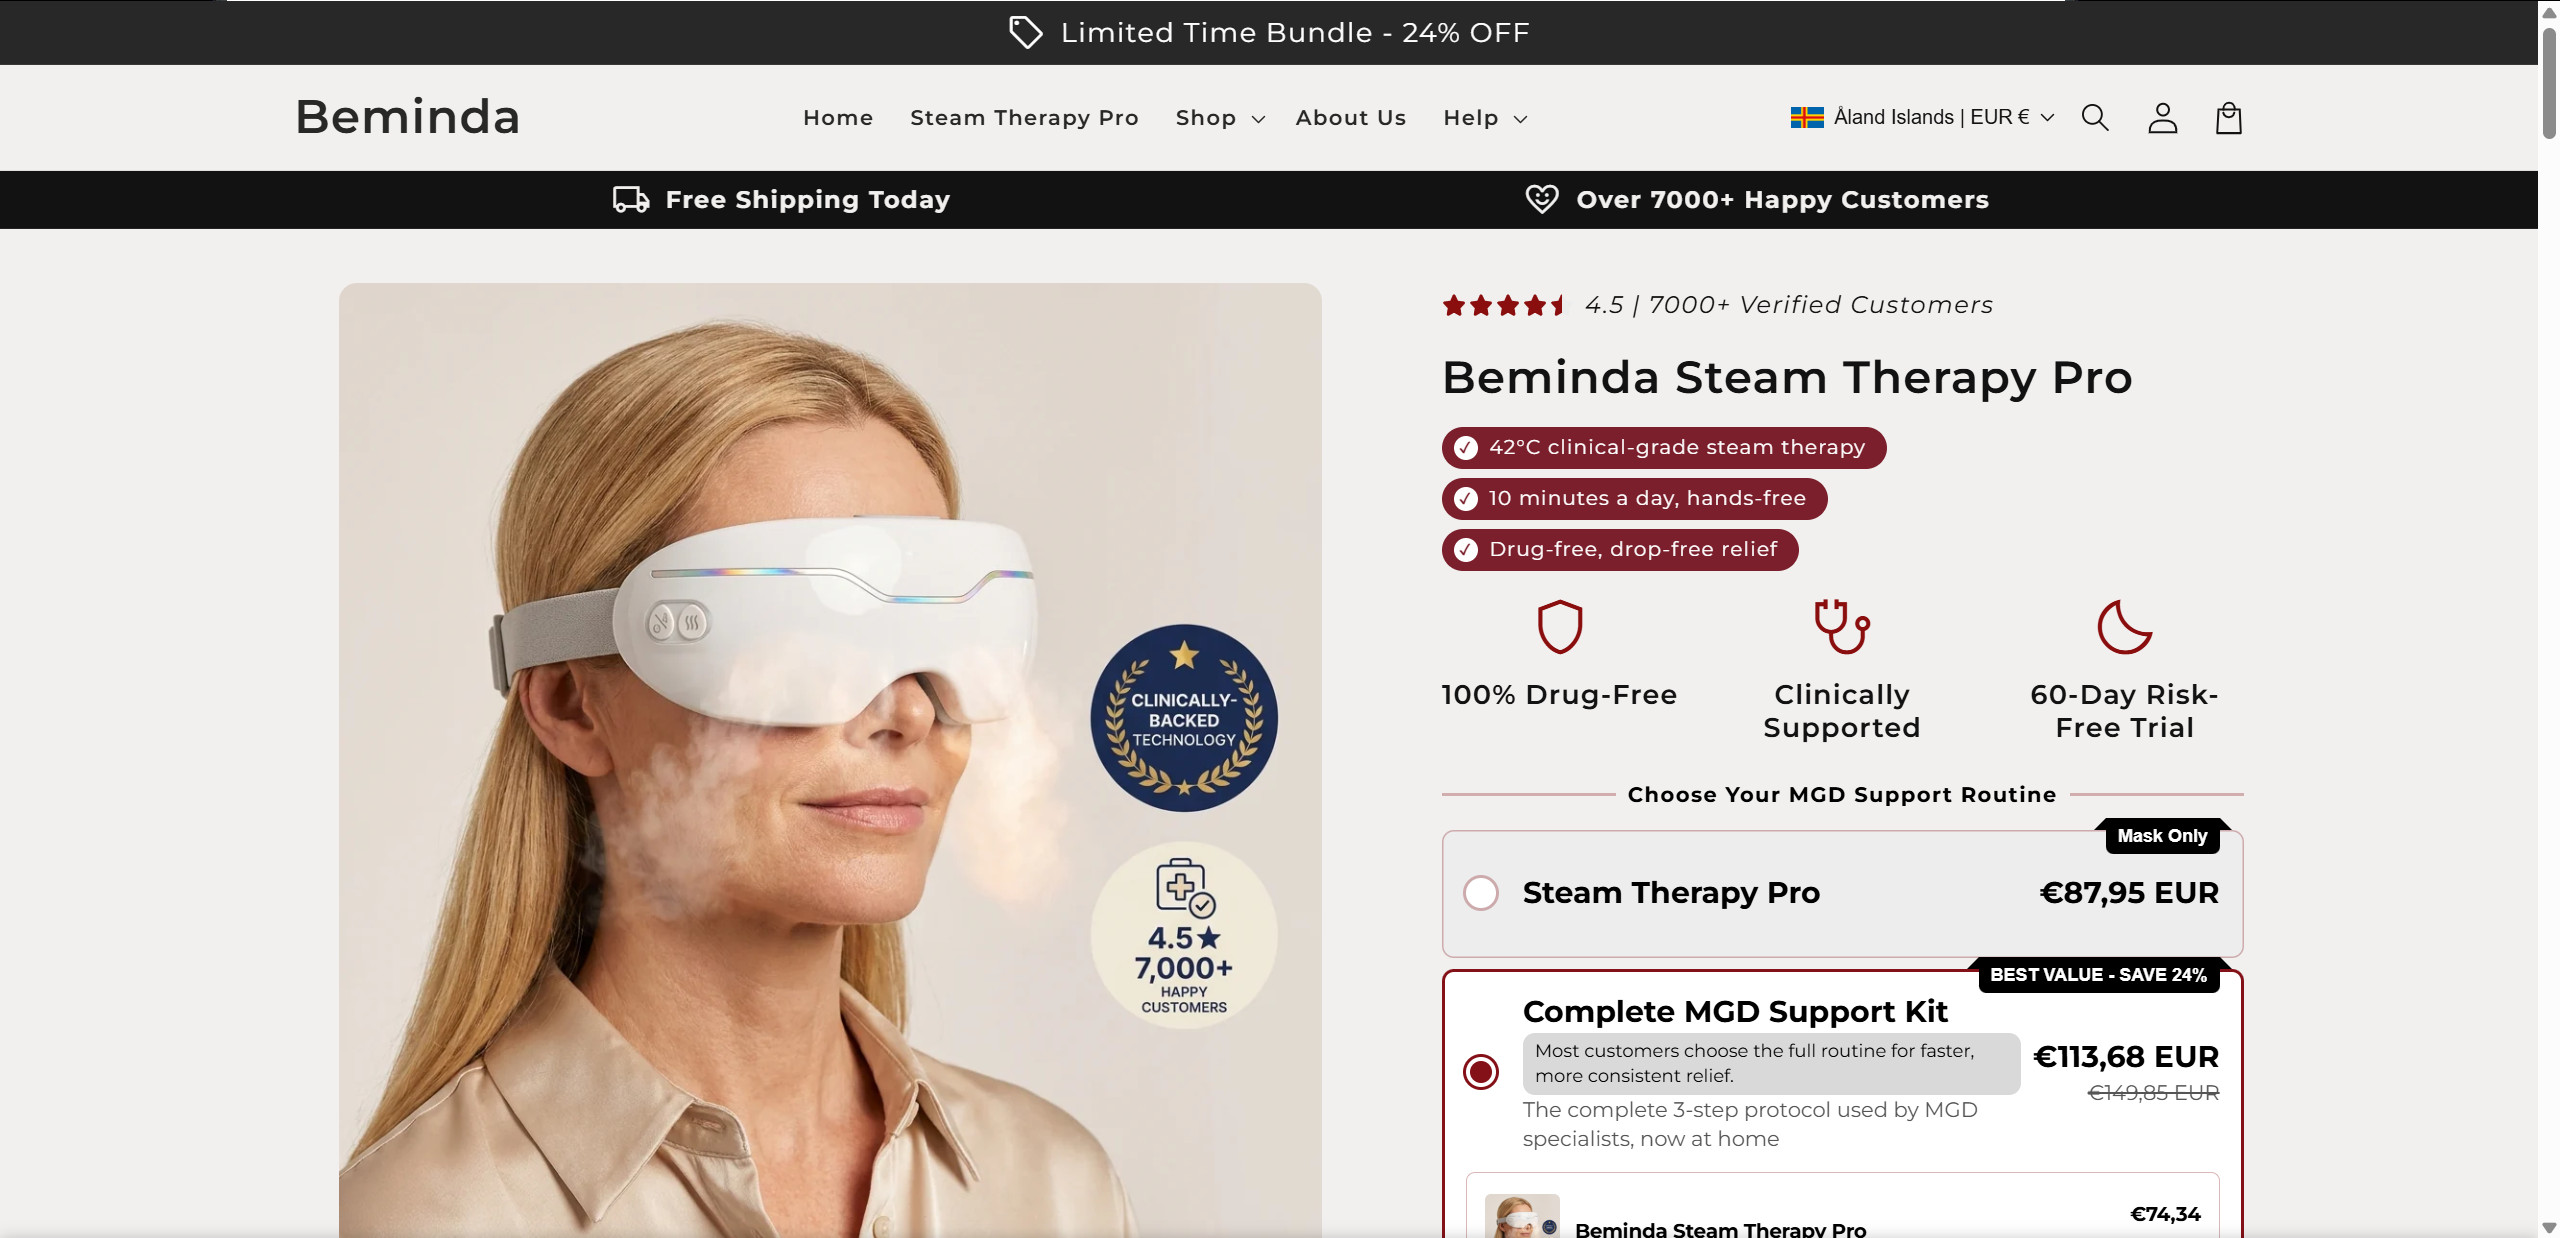Click the 4.5 star 7,000+ happy customers badge
This screenshot has height=1238, width=2560.
click(1184, 935)
